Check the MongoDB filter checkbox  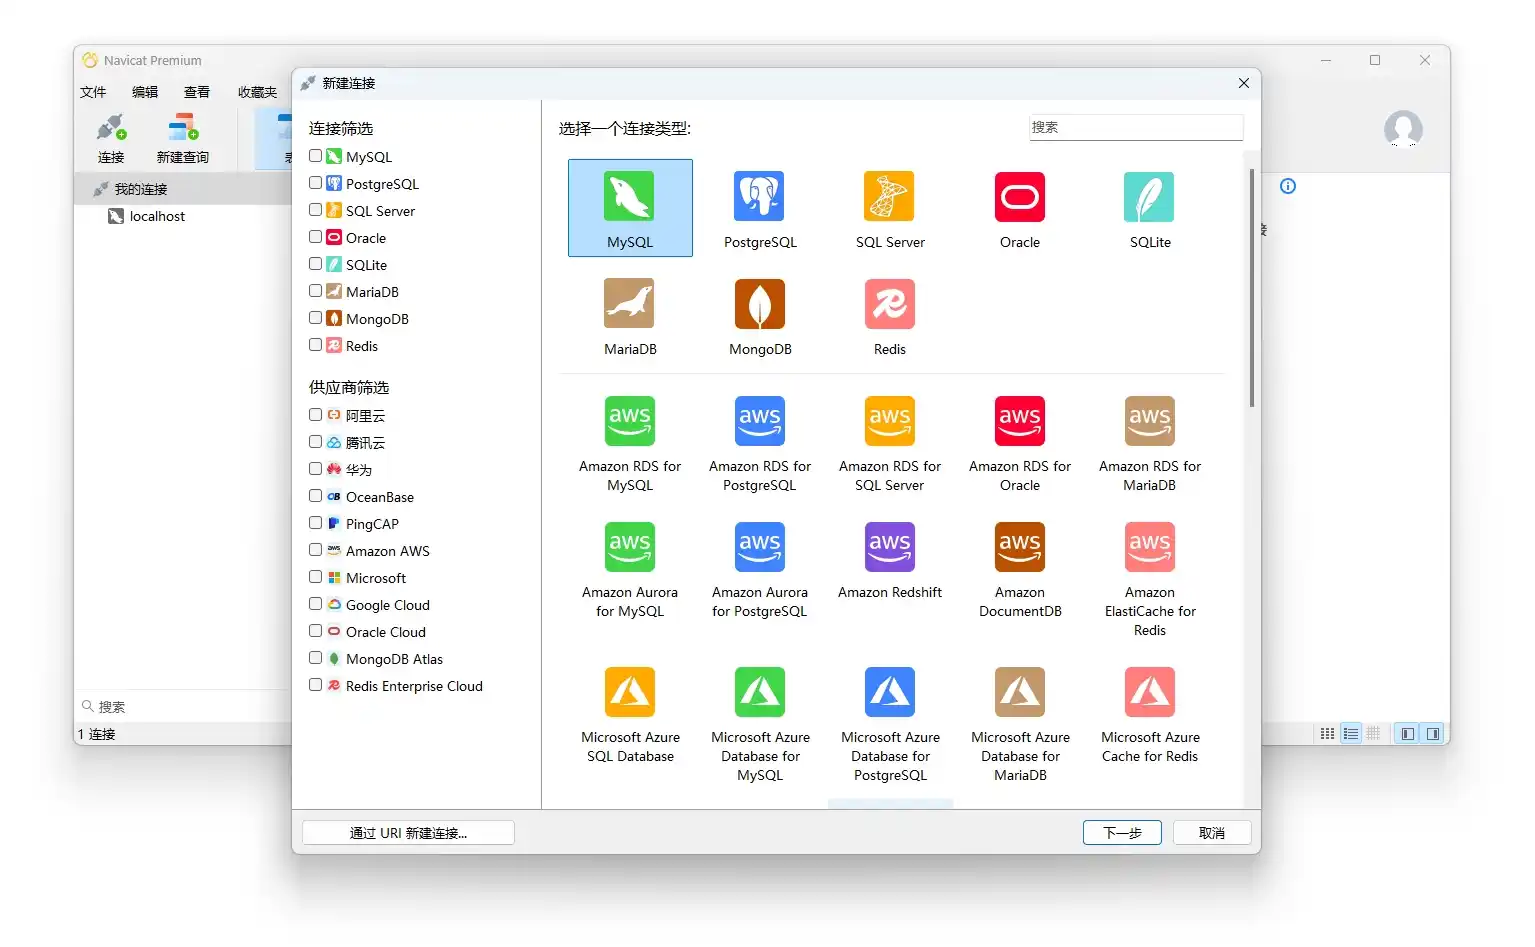point(315,318)
